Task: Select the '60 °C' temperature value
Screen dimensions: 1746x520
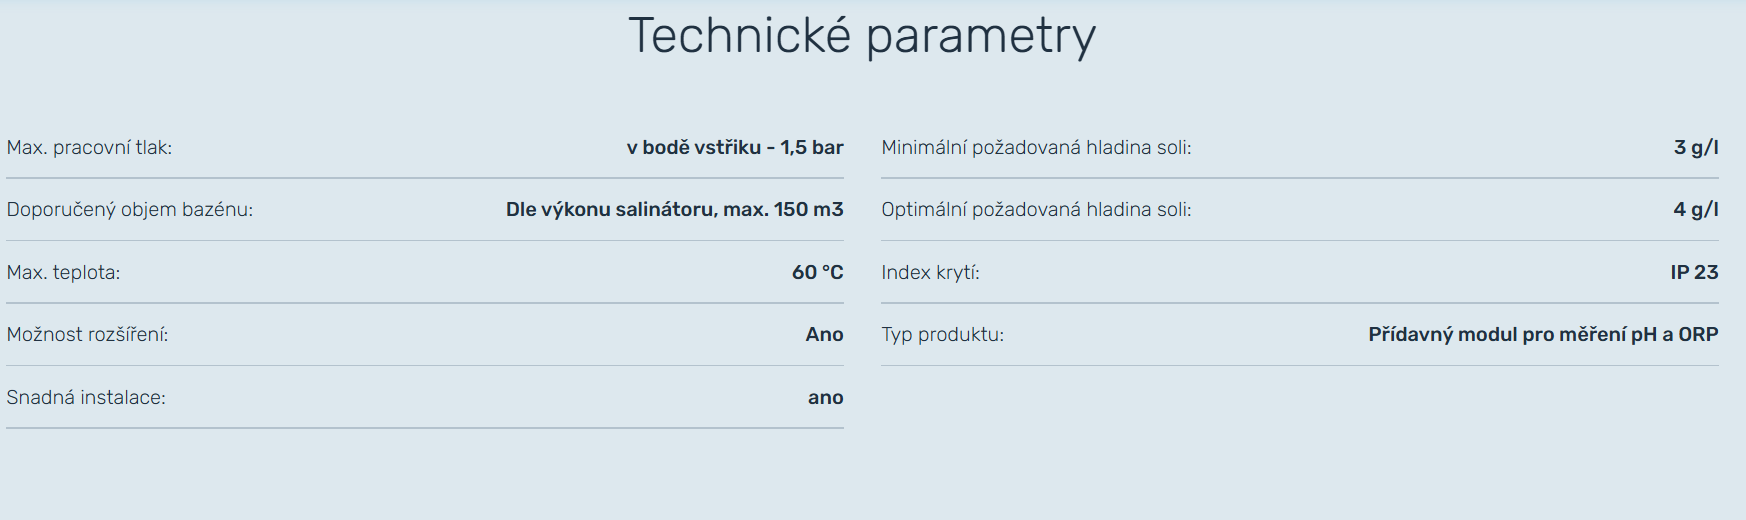Action: (x=817, y=273)
